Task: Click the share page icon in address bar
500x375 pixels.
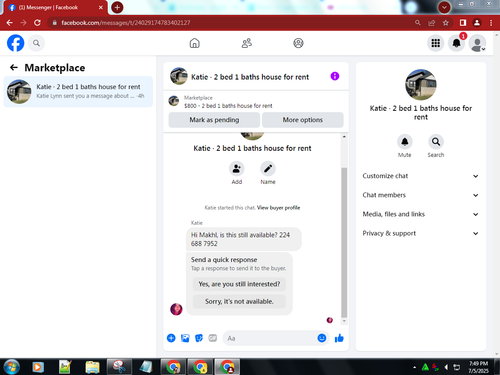Action: (432, 23)
